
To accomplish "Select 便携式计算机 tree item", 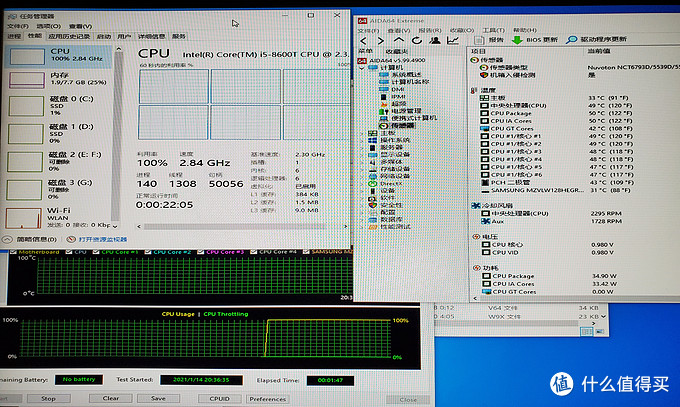I will click(x=409, y=118).
